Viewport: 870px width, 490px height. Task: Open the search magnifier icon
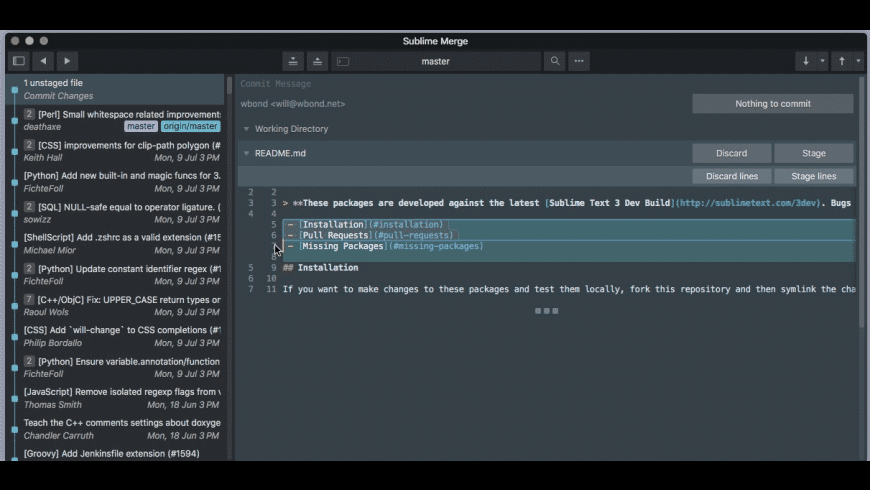[555, 61]
